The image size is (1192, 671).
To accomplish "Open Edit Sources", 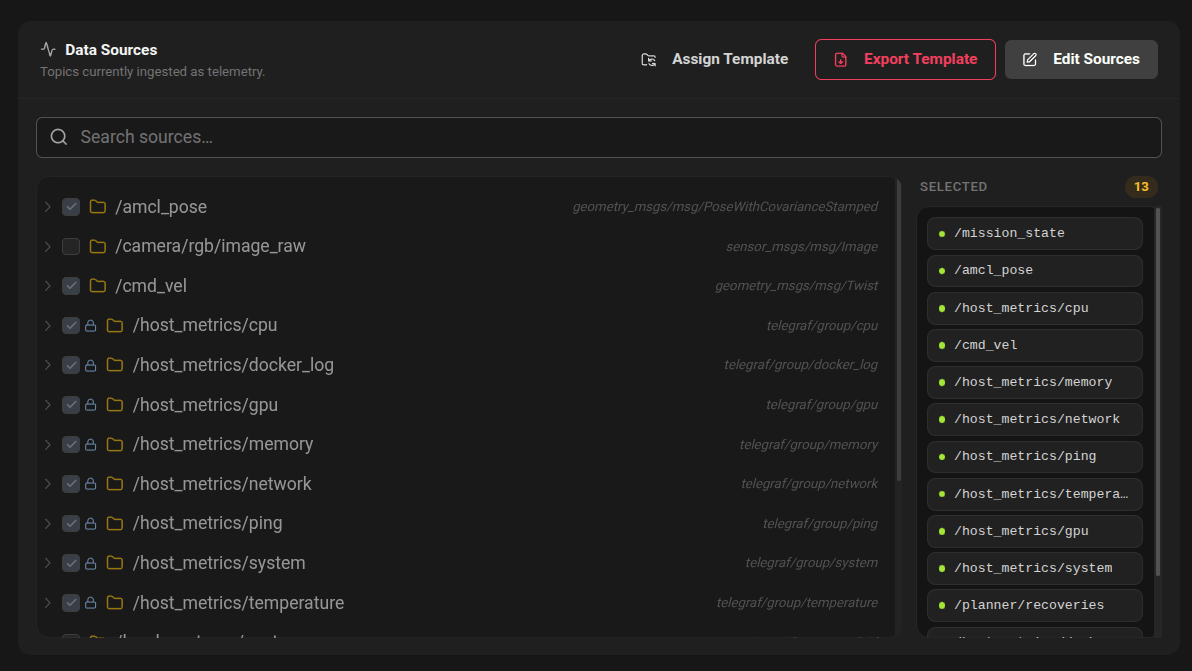I will [x=1081, y=59].
